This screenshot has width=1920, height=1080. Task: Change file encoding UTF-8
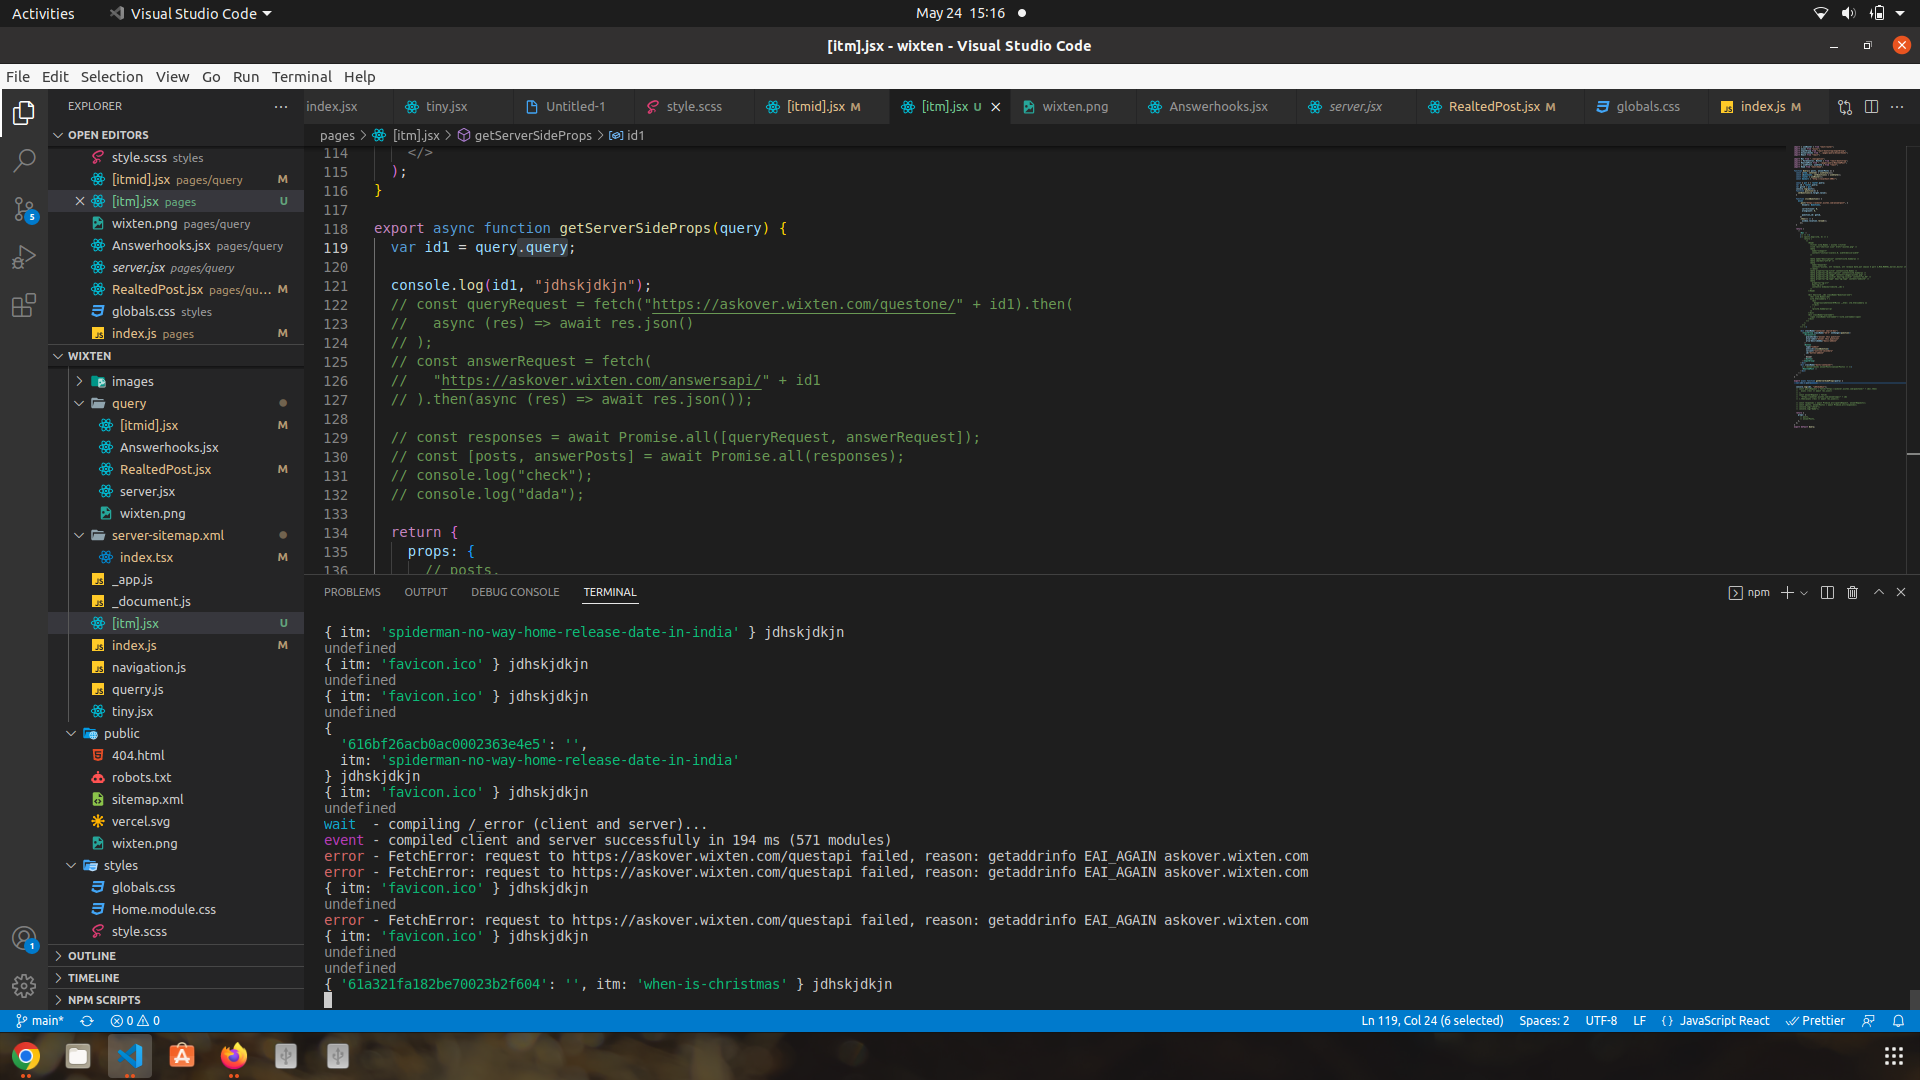[x=1601, y=1021]
